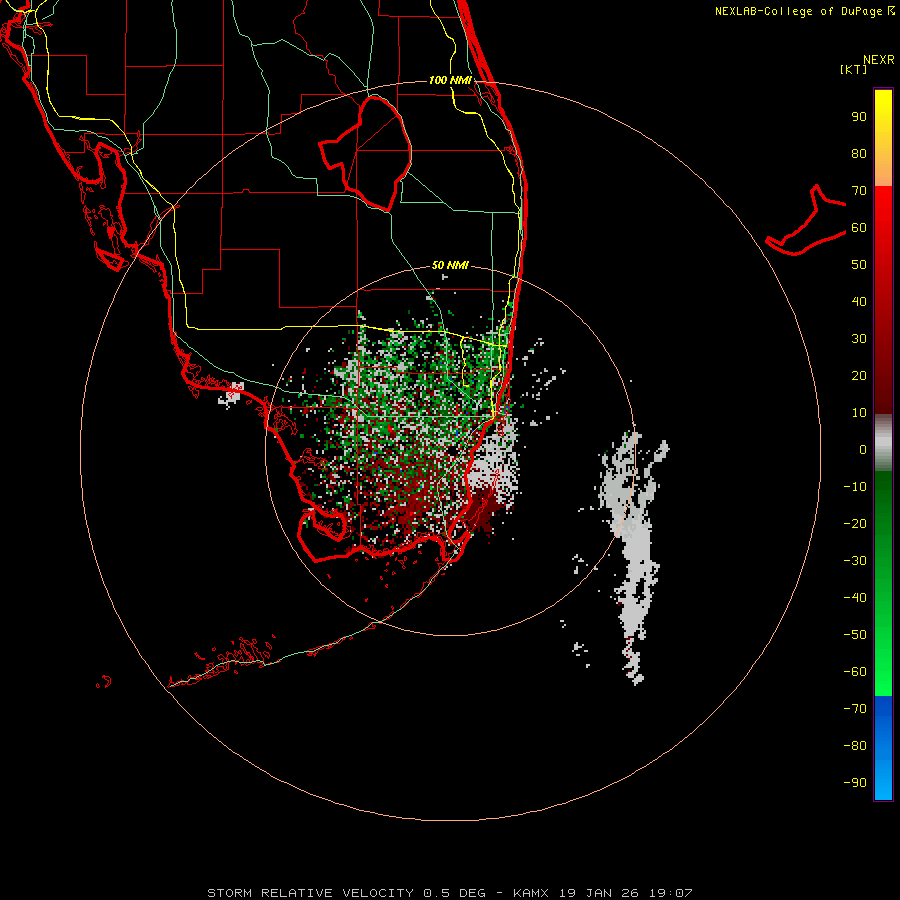Click the blue negative-velocity segment of color bar

(883, 748)
